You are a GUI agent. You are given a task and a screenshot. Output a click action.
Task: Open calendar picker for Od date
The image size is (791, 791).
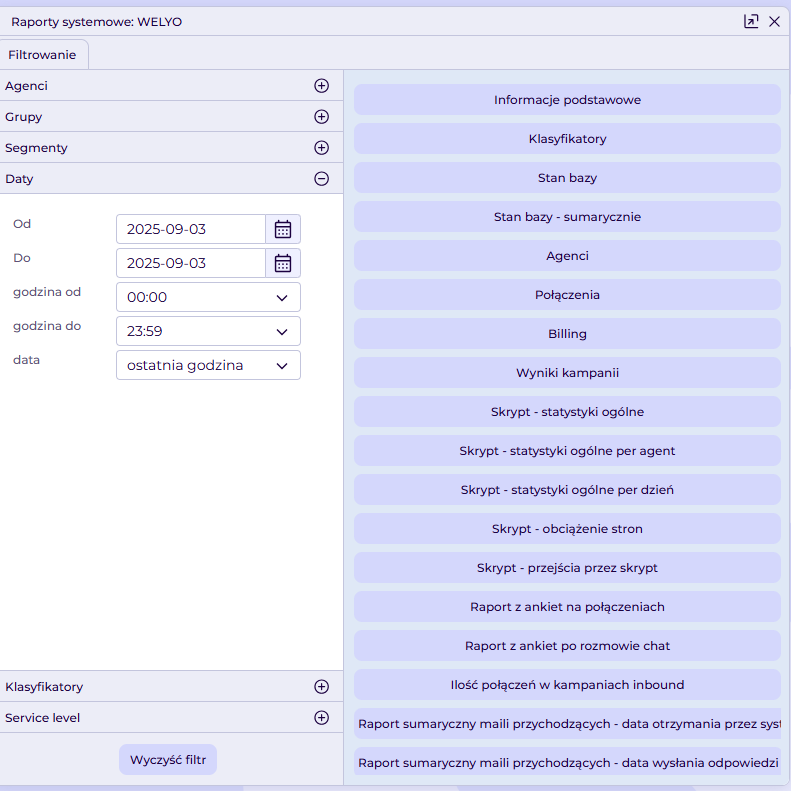(283, 229)
